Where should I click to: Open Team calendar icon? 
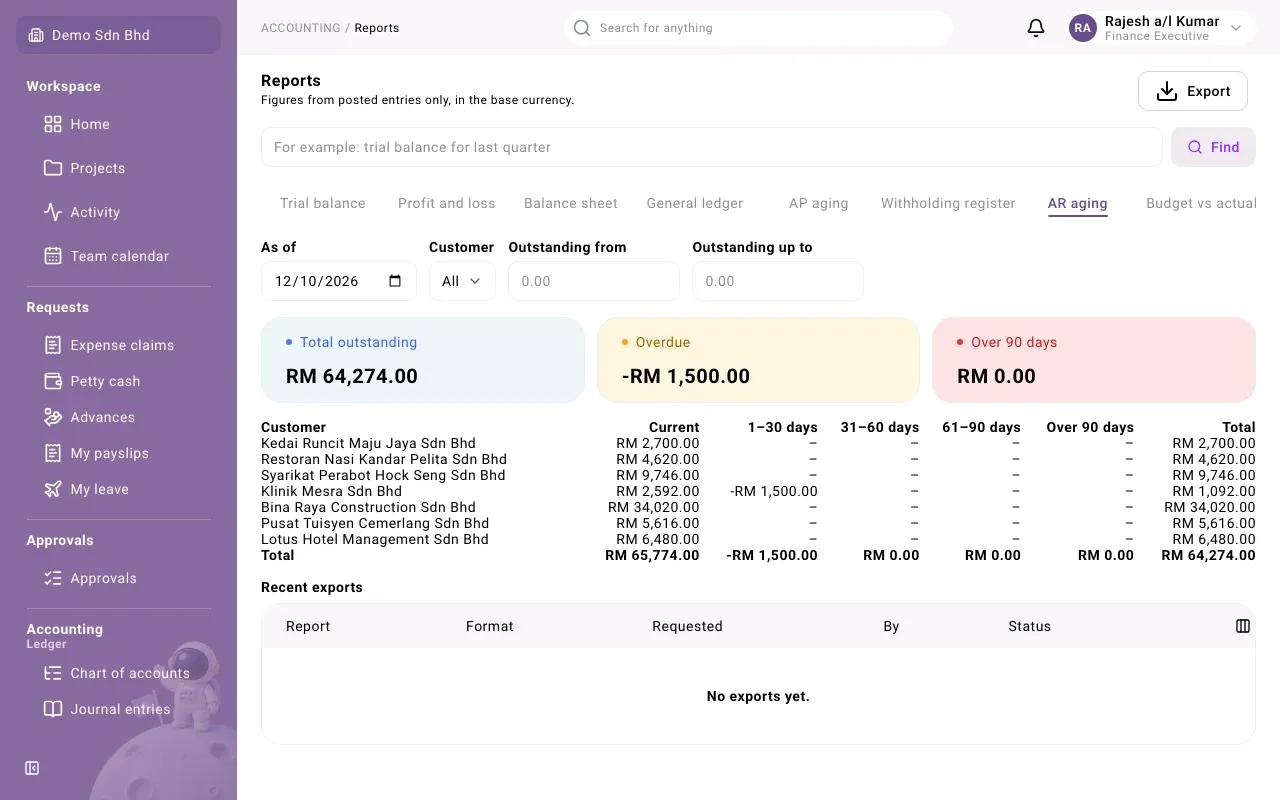[53, 256]
